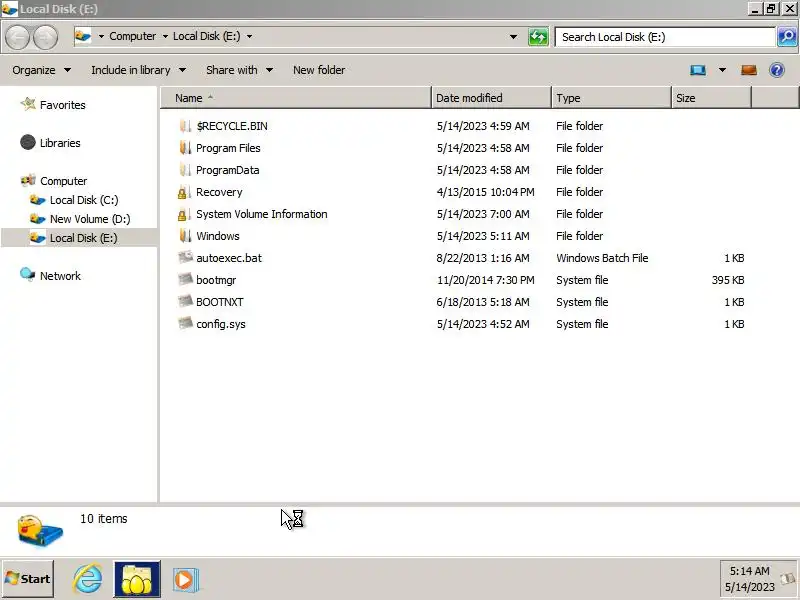Click the Computer breadcrumb
The height and width of the screenshot is (600, 800).
click(x=133, y=36)
